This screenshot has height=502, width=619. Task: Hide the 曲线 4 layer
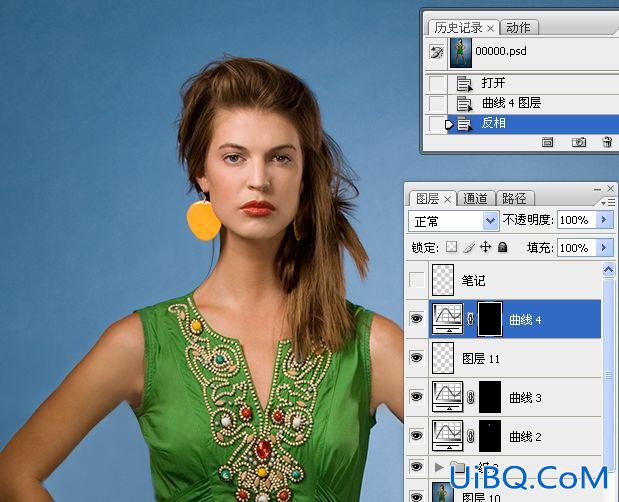coord(416,318)
